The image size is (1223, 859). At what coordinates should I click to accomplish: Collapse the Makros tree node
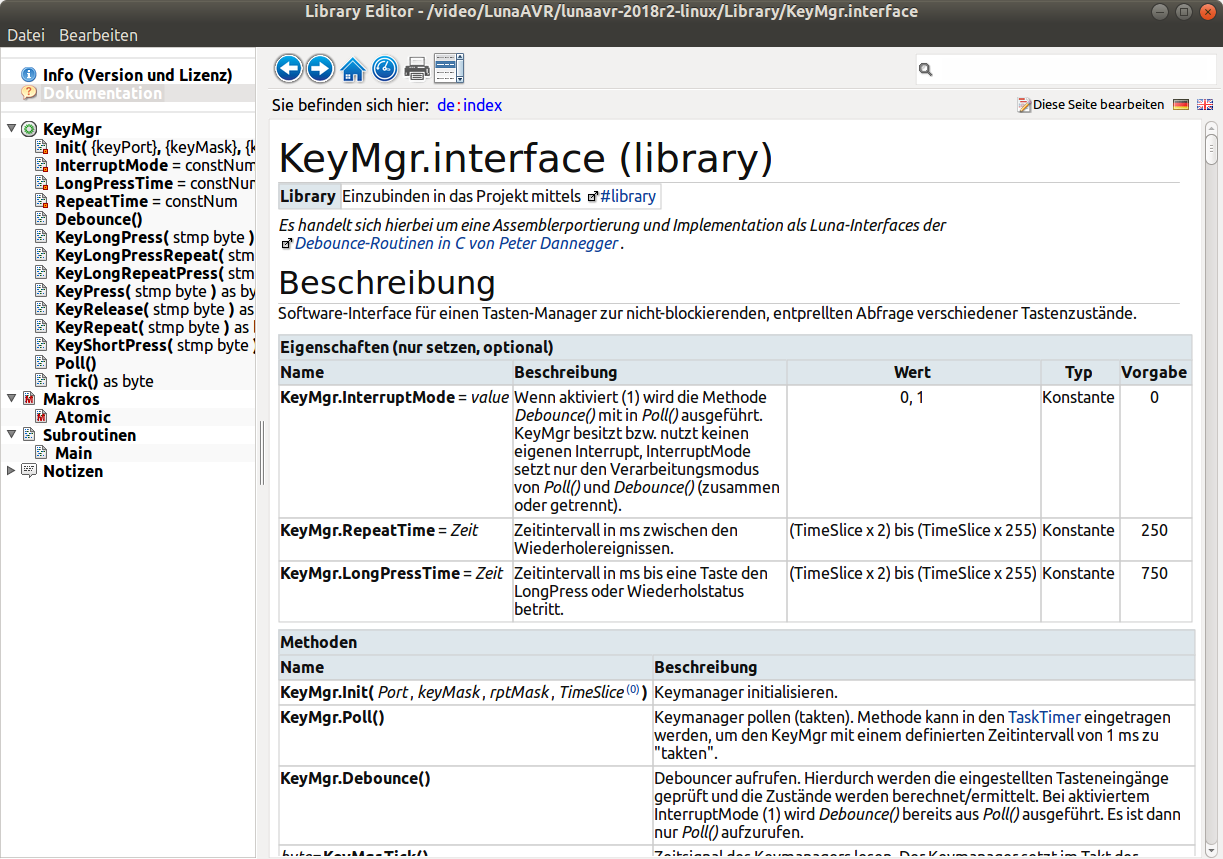coord(11,399)
